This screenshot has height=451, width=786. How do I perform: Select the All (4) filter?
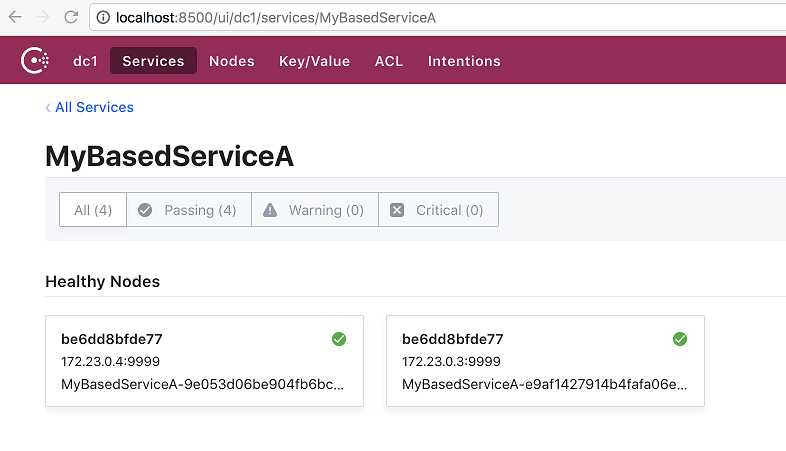93,209
